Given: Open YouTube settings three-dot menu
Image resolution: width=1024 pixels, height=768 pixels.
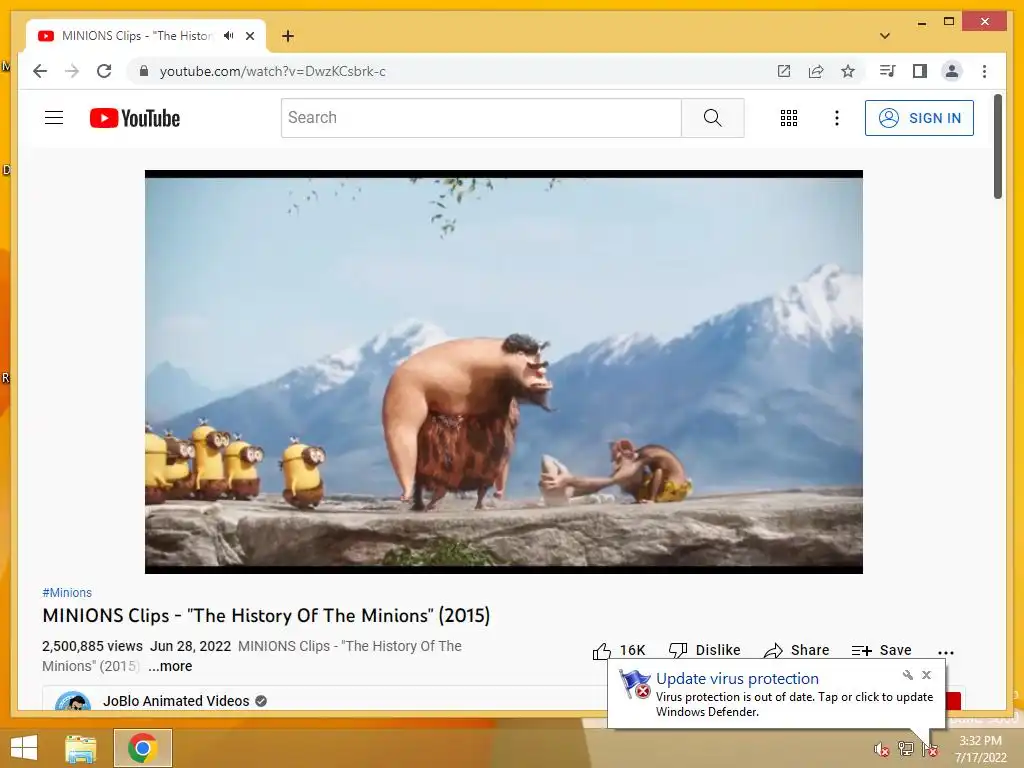Looking at the screenshot, I should (837, 118).
